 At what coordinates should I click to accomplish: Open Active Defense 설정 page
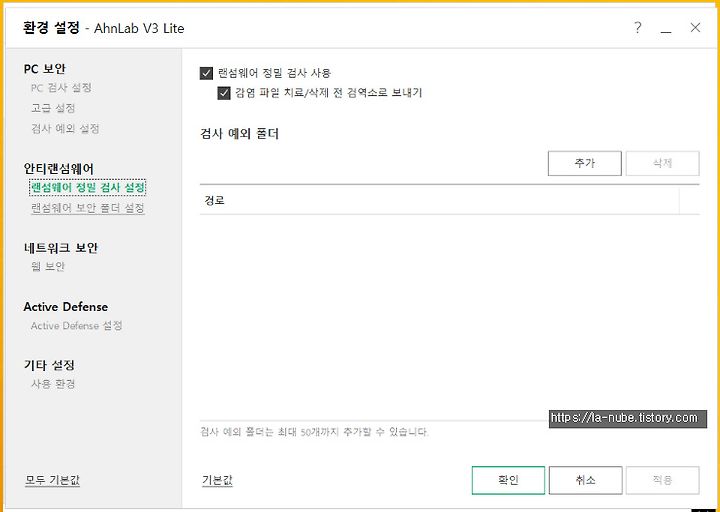click(x=76, y=326)
